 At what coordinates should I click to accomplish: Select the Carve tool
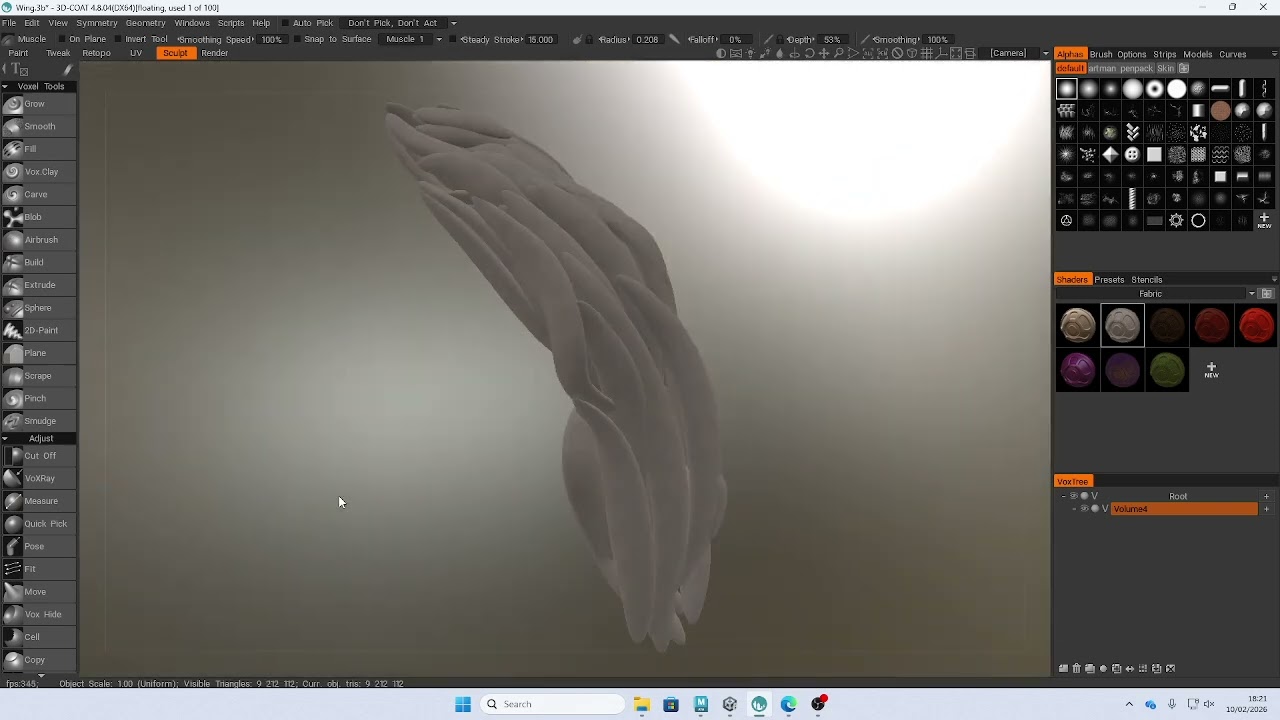click(38, 195)
